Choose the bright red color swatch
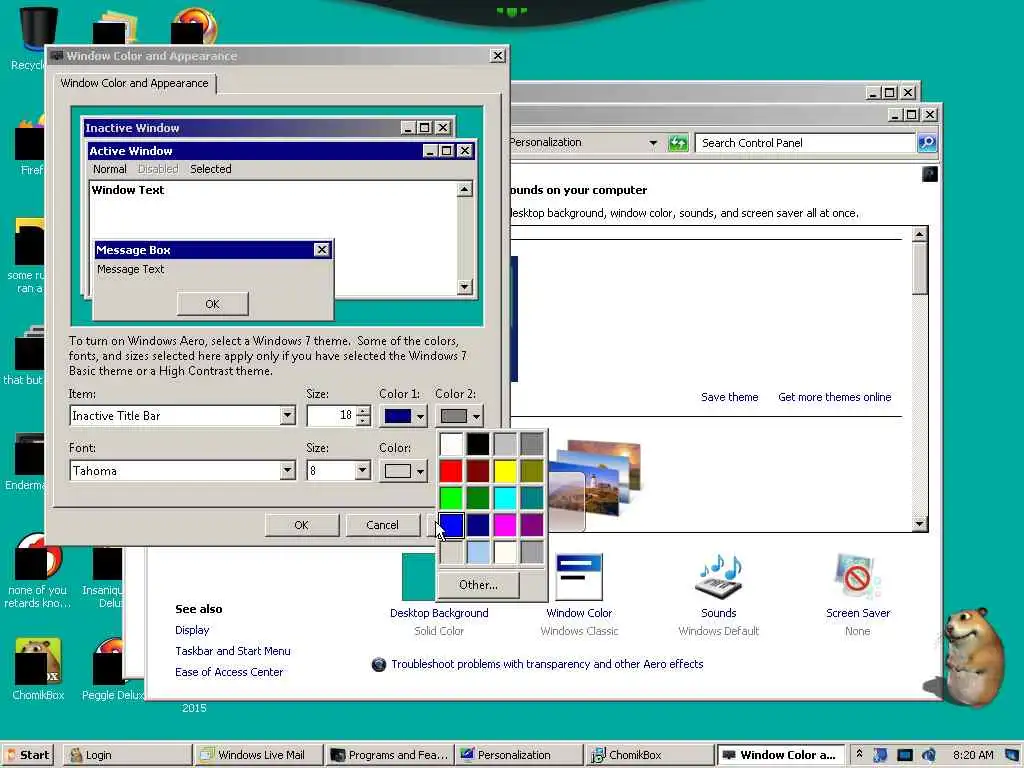This screenshot has height=768, width=1024. coord(451,471)
